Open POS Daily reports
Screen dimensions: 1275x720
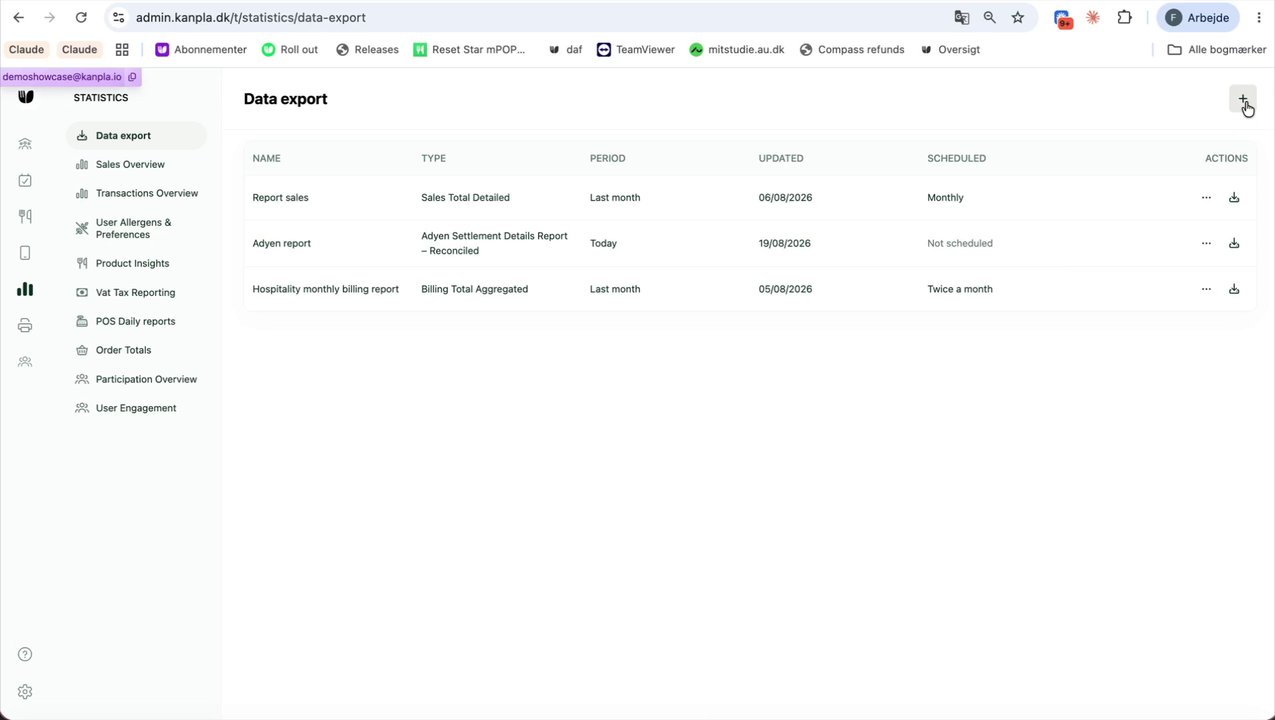[x=136, y=321]
